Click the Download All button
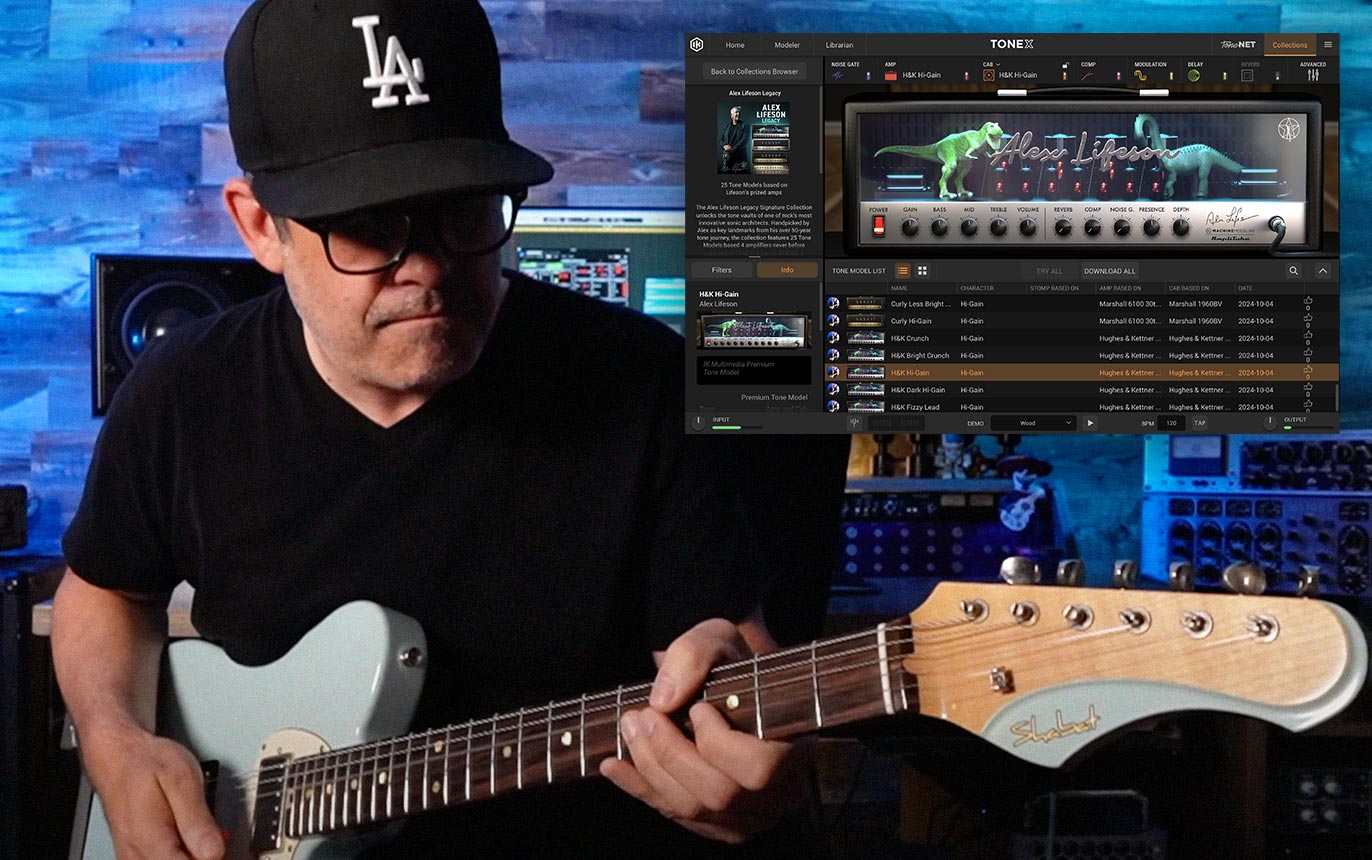This screenshot has width=1372, height=860. click(x=1109, y=271)
